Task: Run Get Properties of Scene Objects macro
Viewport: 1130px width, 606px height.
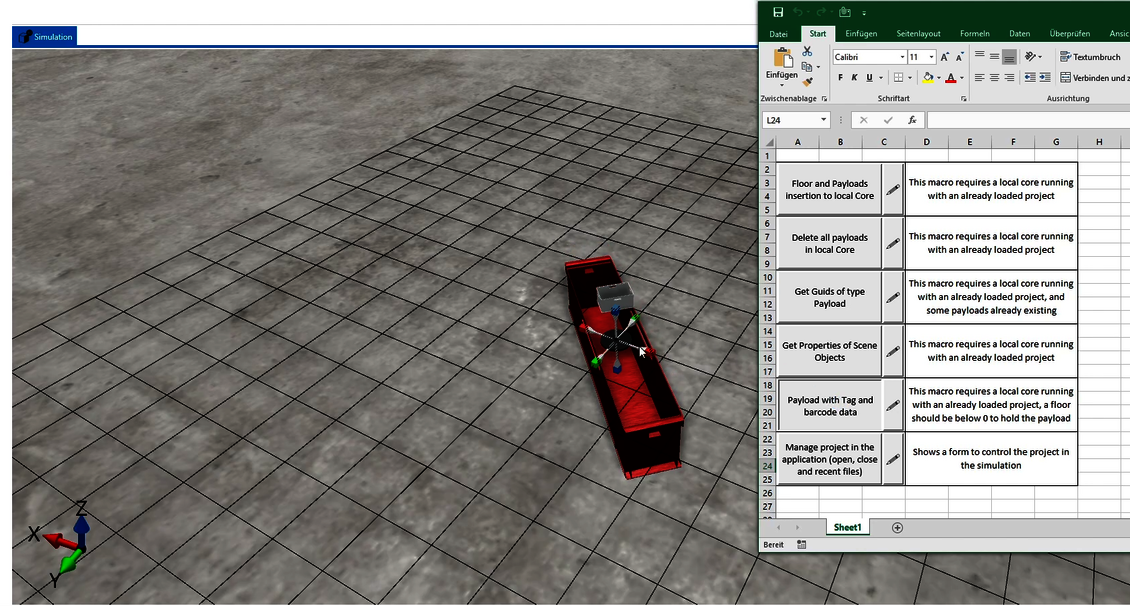Action: (829, 351)
